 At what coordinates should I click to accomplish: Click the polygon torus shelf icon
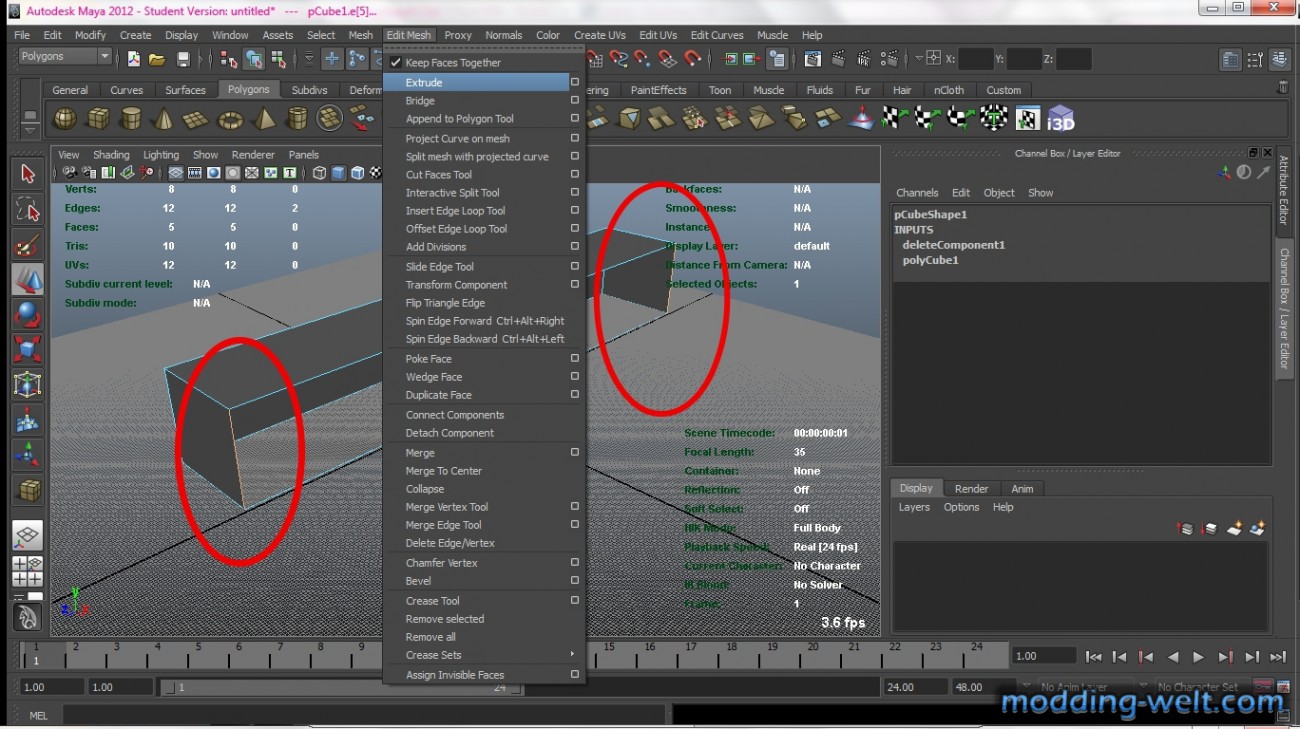(231, 120)
